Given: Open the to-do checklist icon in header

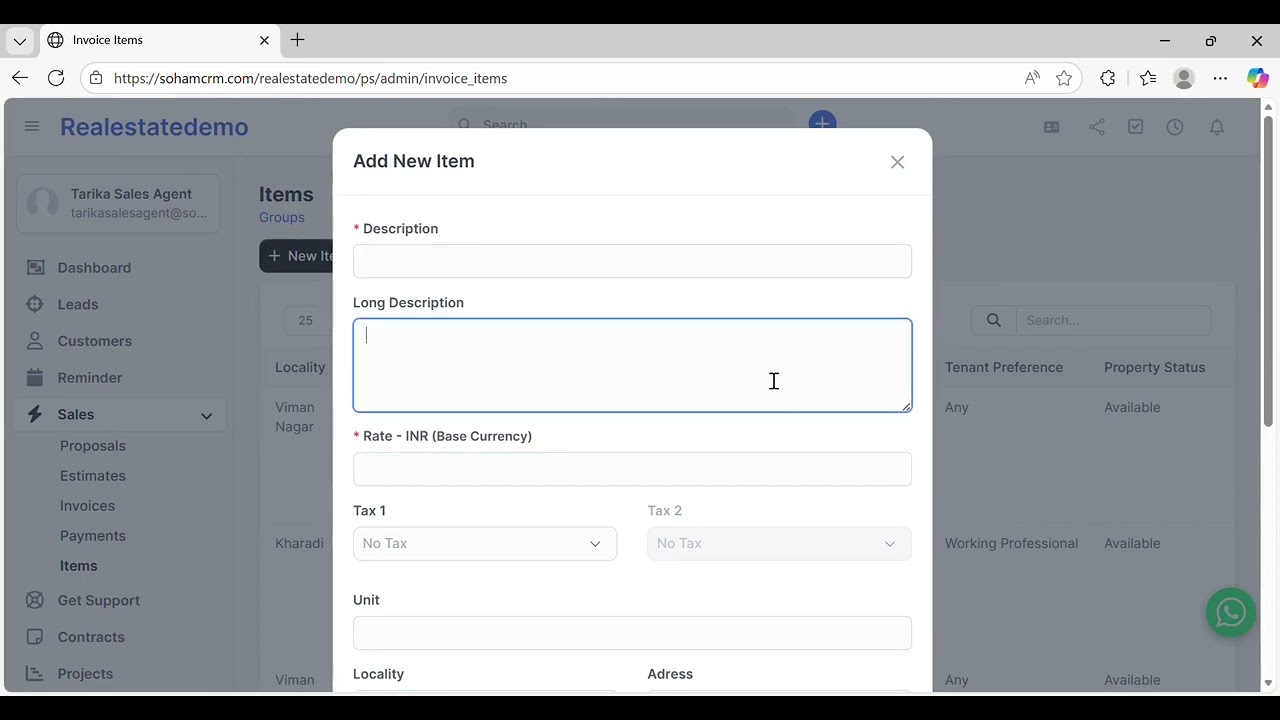Looking at the screenshot, I should pos(1135,127).
